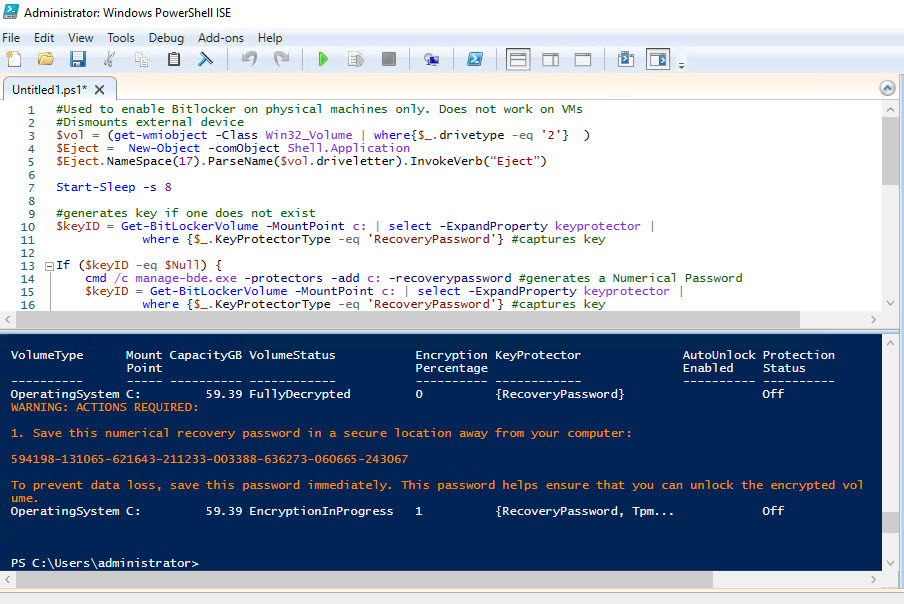
Task: Clear console pane icon
Action: 205,59
